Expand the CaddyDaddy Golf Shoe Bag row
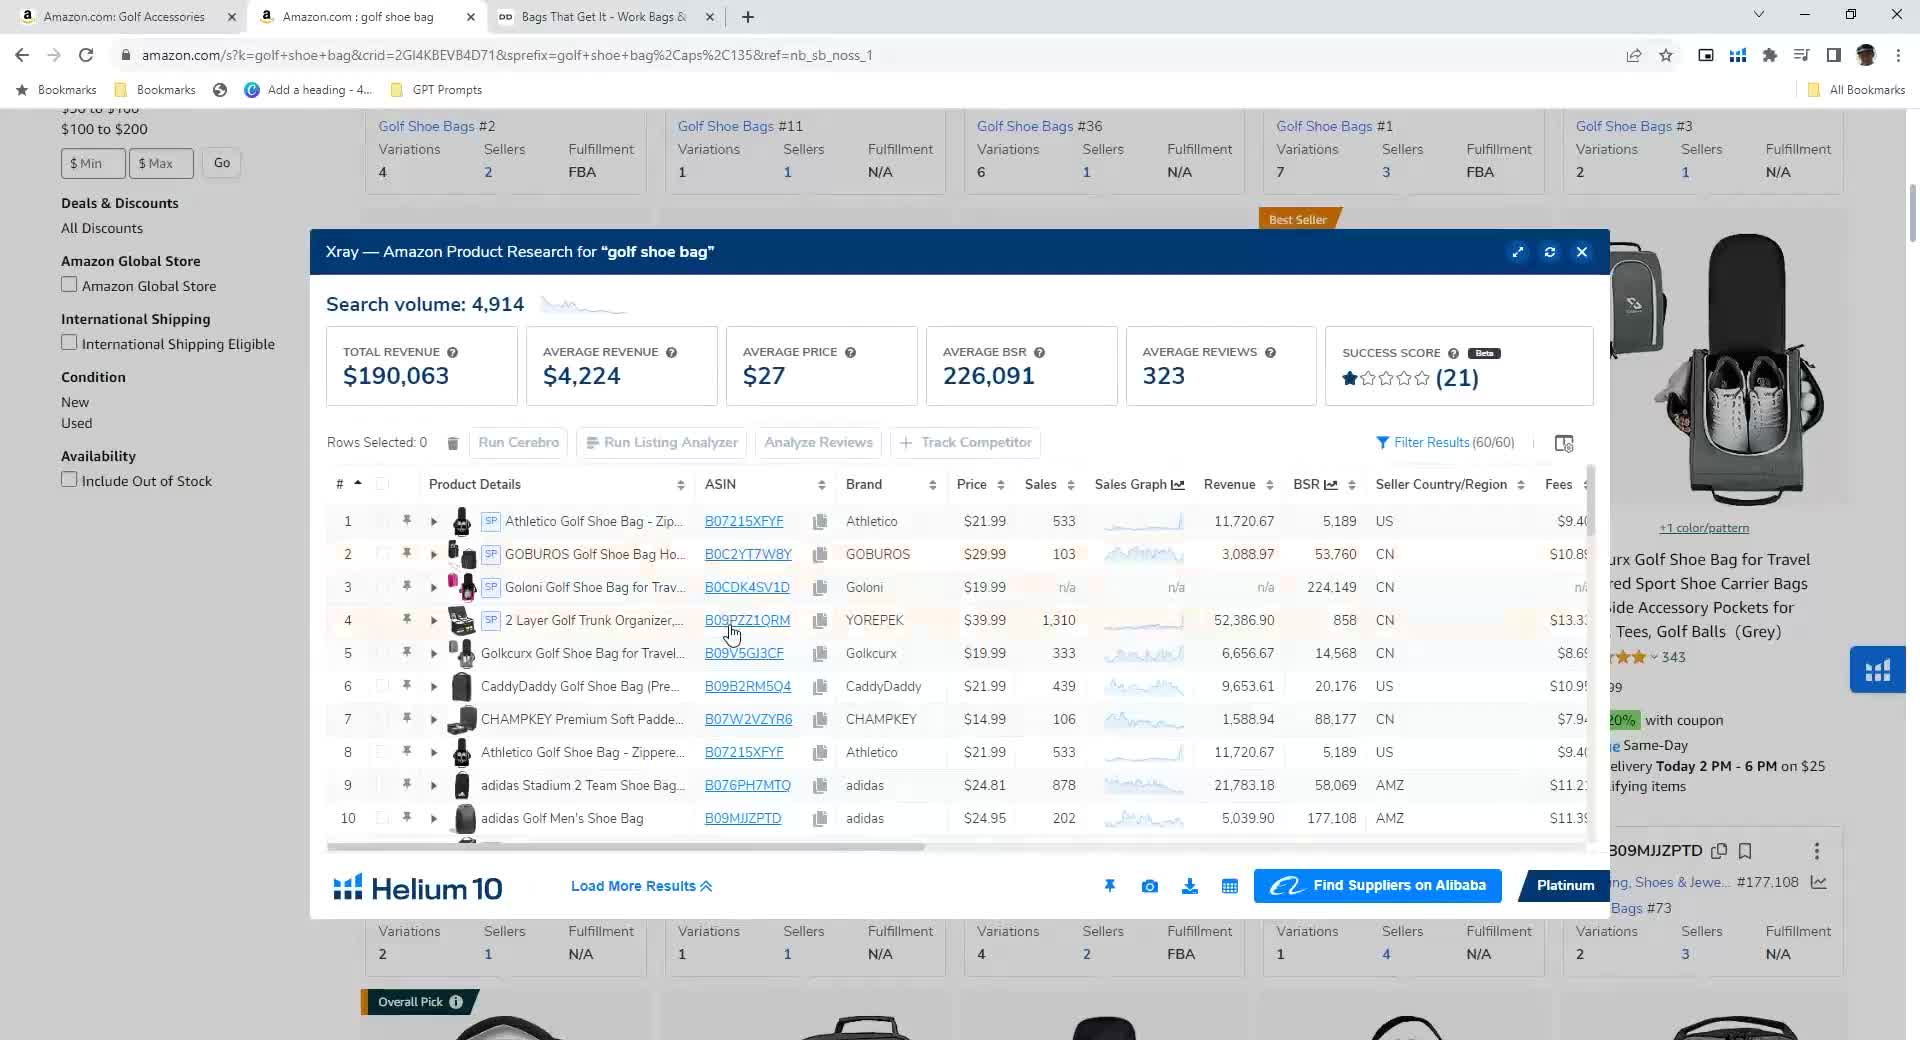Screen dimensions: 1920x1040 click(x=434, y=686)
